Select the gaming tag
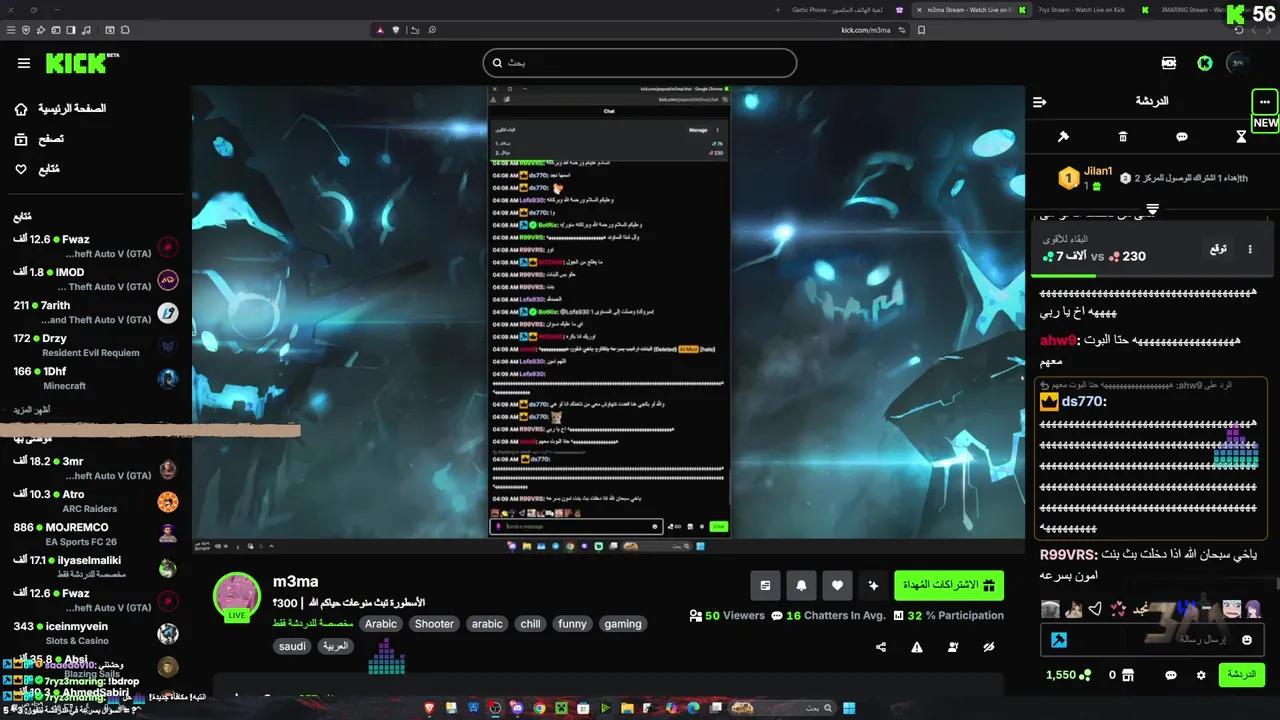The image size is (1280, 720). click(623, 624)
